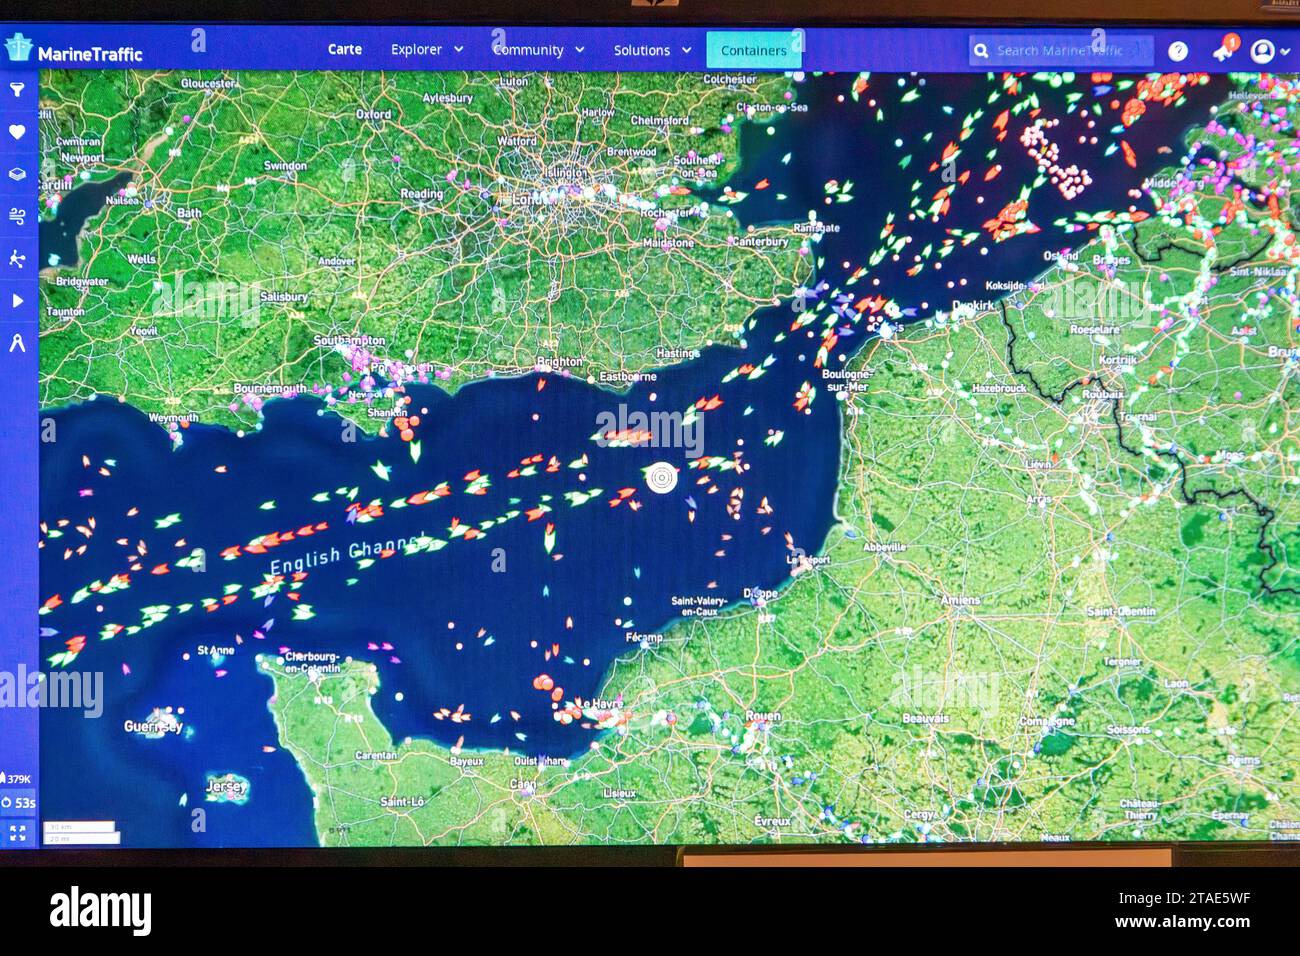
Task: Click the English Channel map label
Action: click(x=349, y=555)
